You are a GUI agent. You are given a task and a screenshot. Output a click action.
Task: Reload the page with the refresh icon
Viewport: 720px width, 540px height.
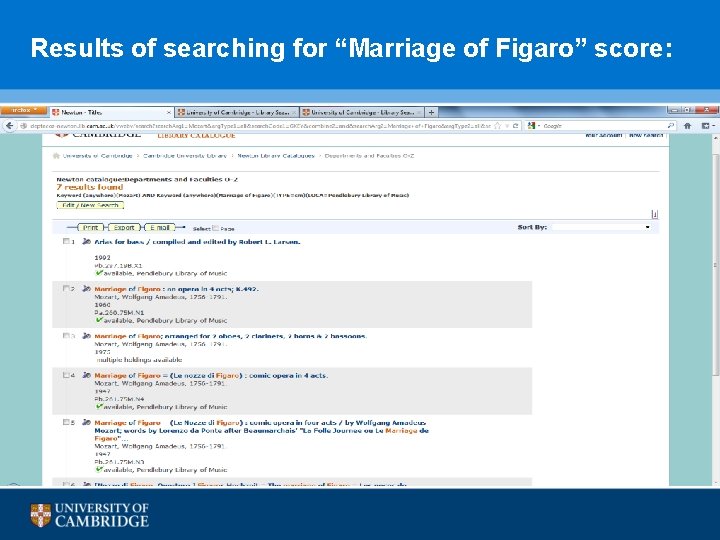pos(516,126)
